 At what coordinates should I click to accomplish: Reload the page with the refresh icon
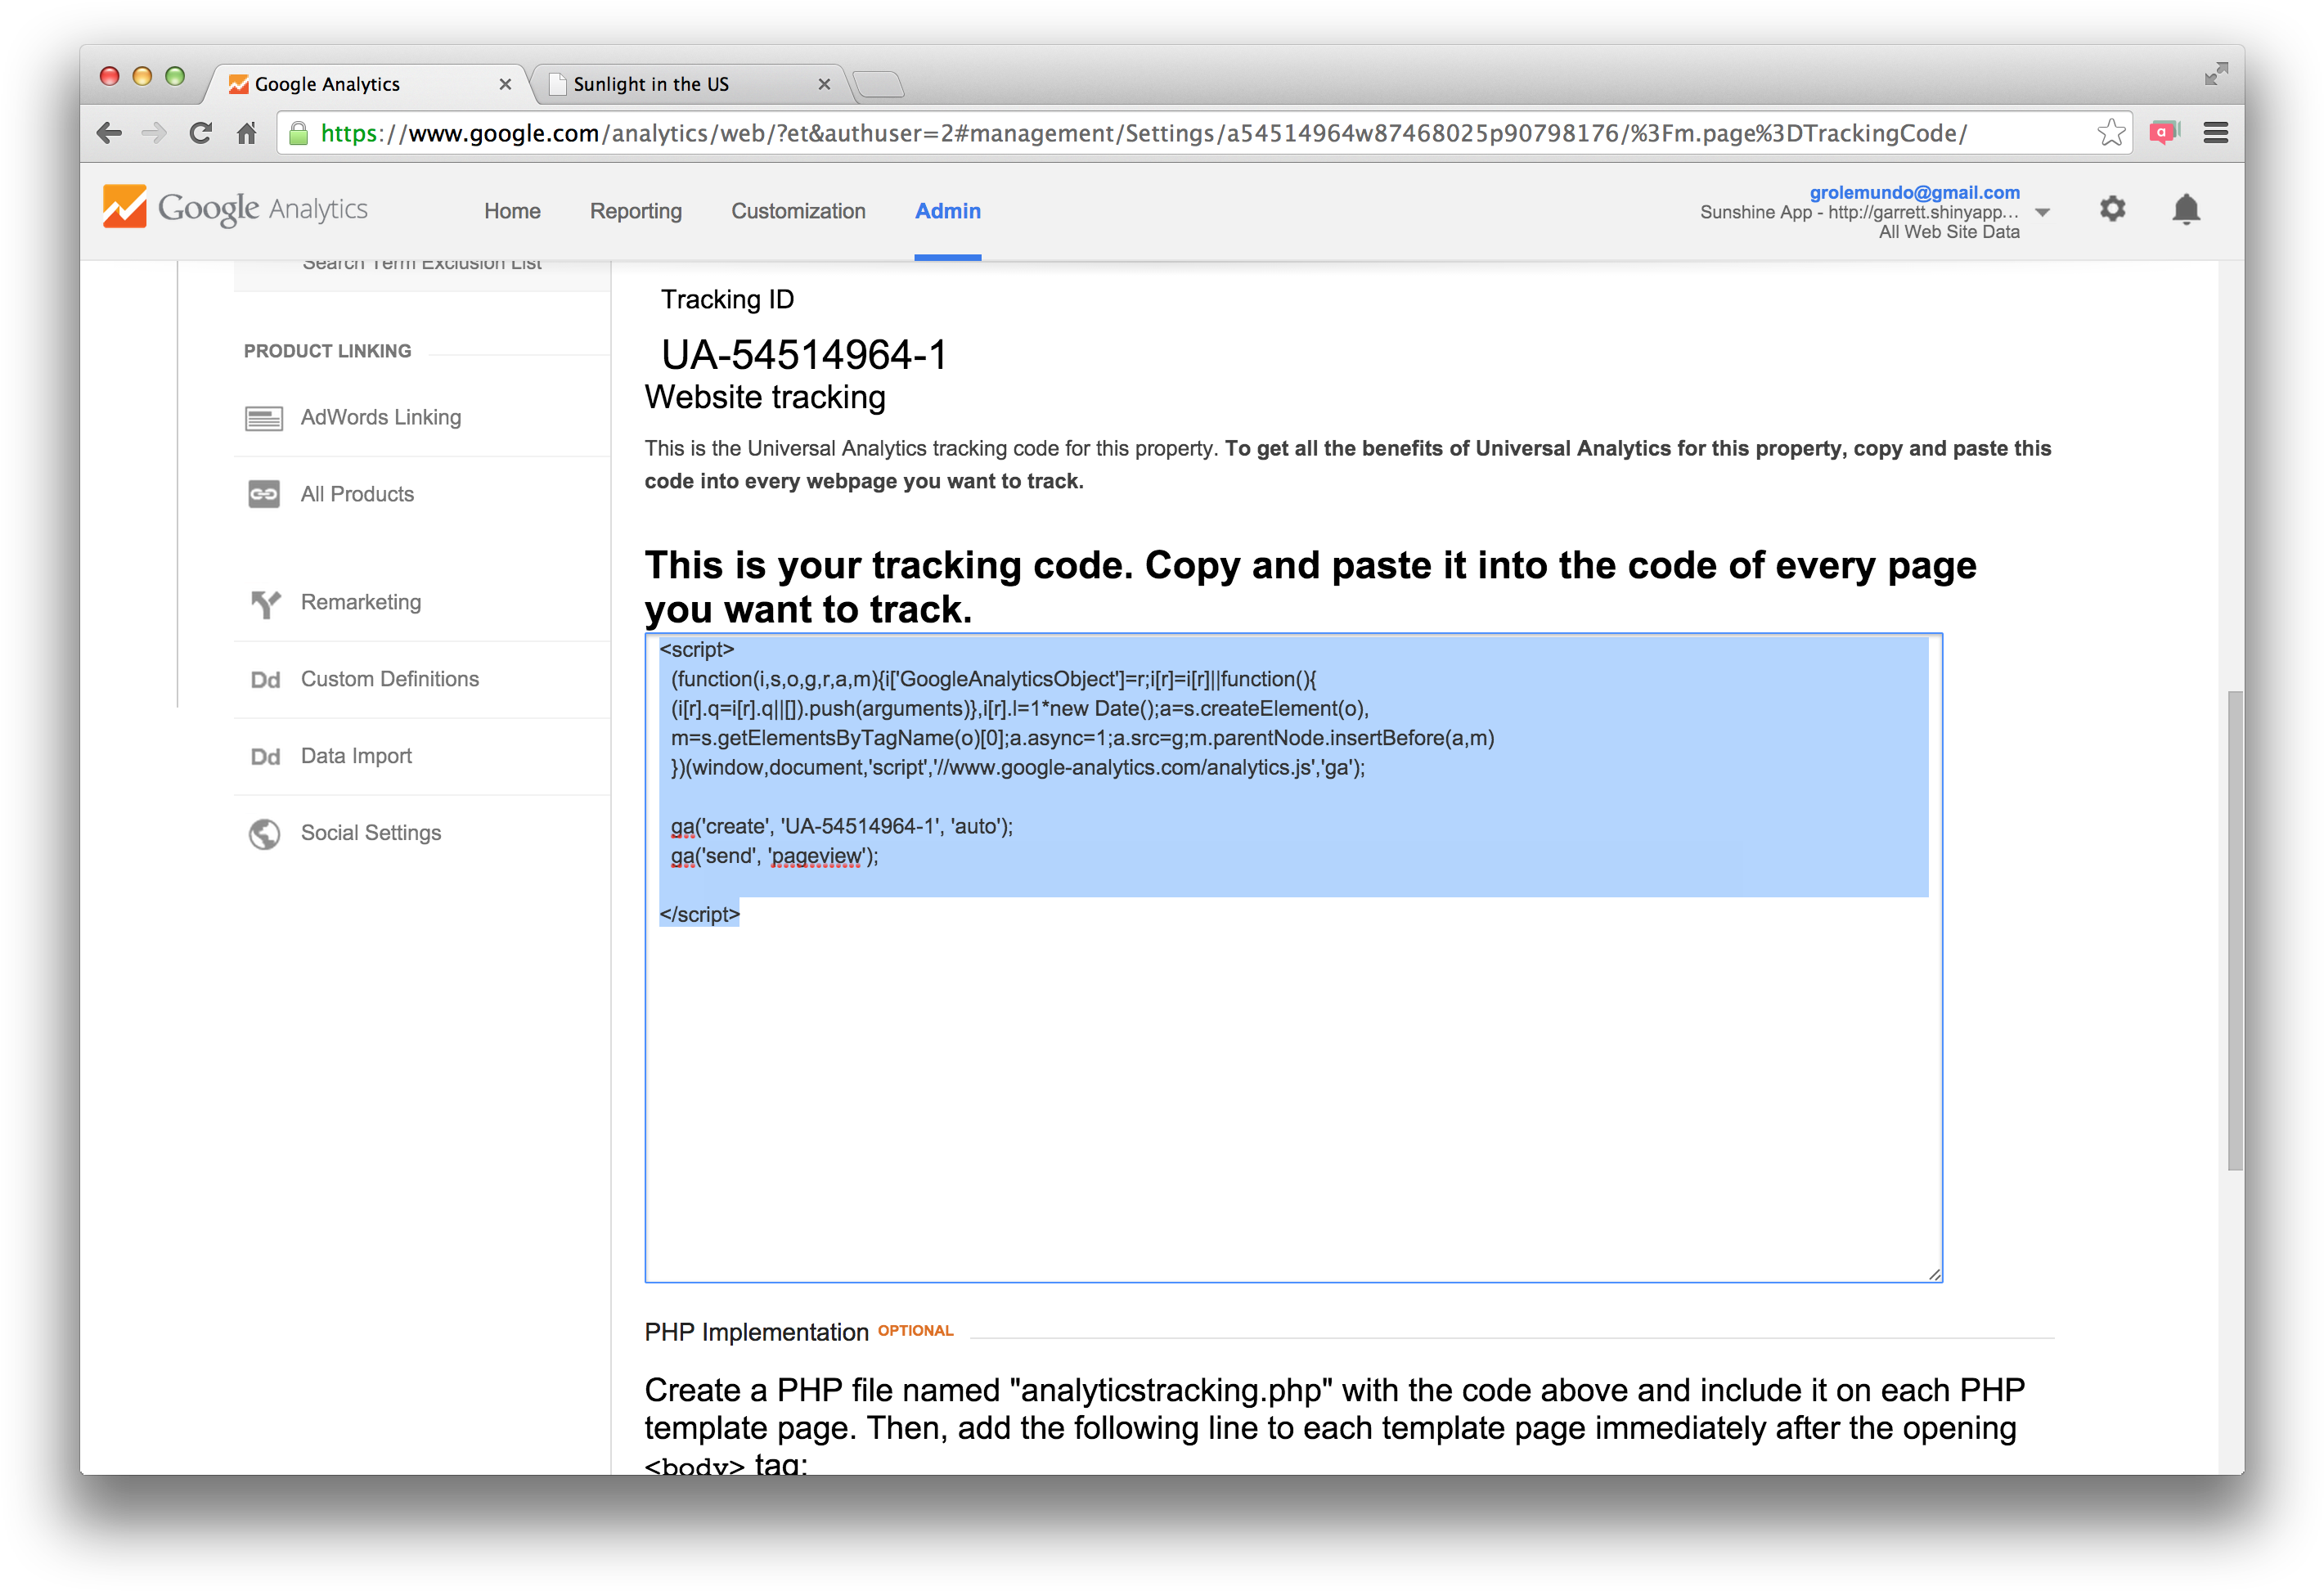click(201, 133)
